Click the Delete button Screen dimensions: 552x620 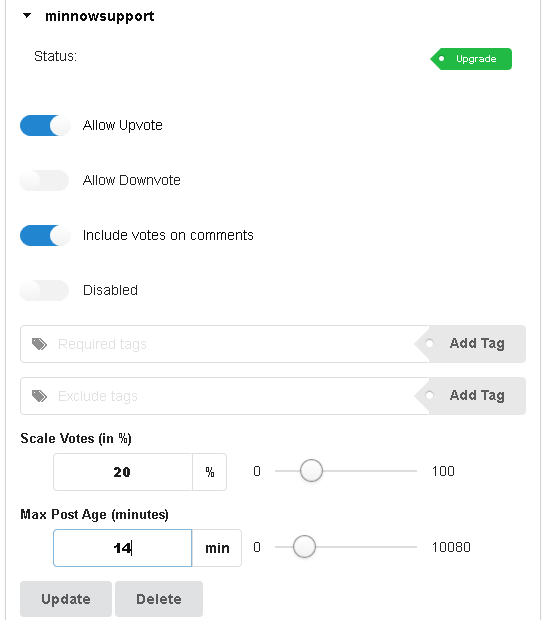pyautogui.click(x=159, y=599)
